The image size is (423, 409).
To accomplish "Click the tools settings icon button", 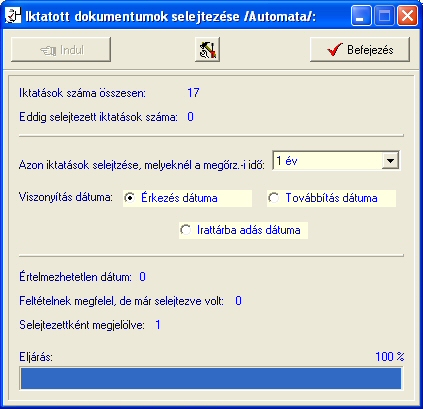I will pyautogui.click(x=207, y=50).
